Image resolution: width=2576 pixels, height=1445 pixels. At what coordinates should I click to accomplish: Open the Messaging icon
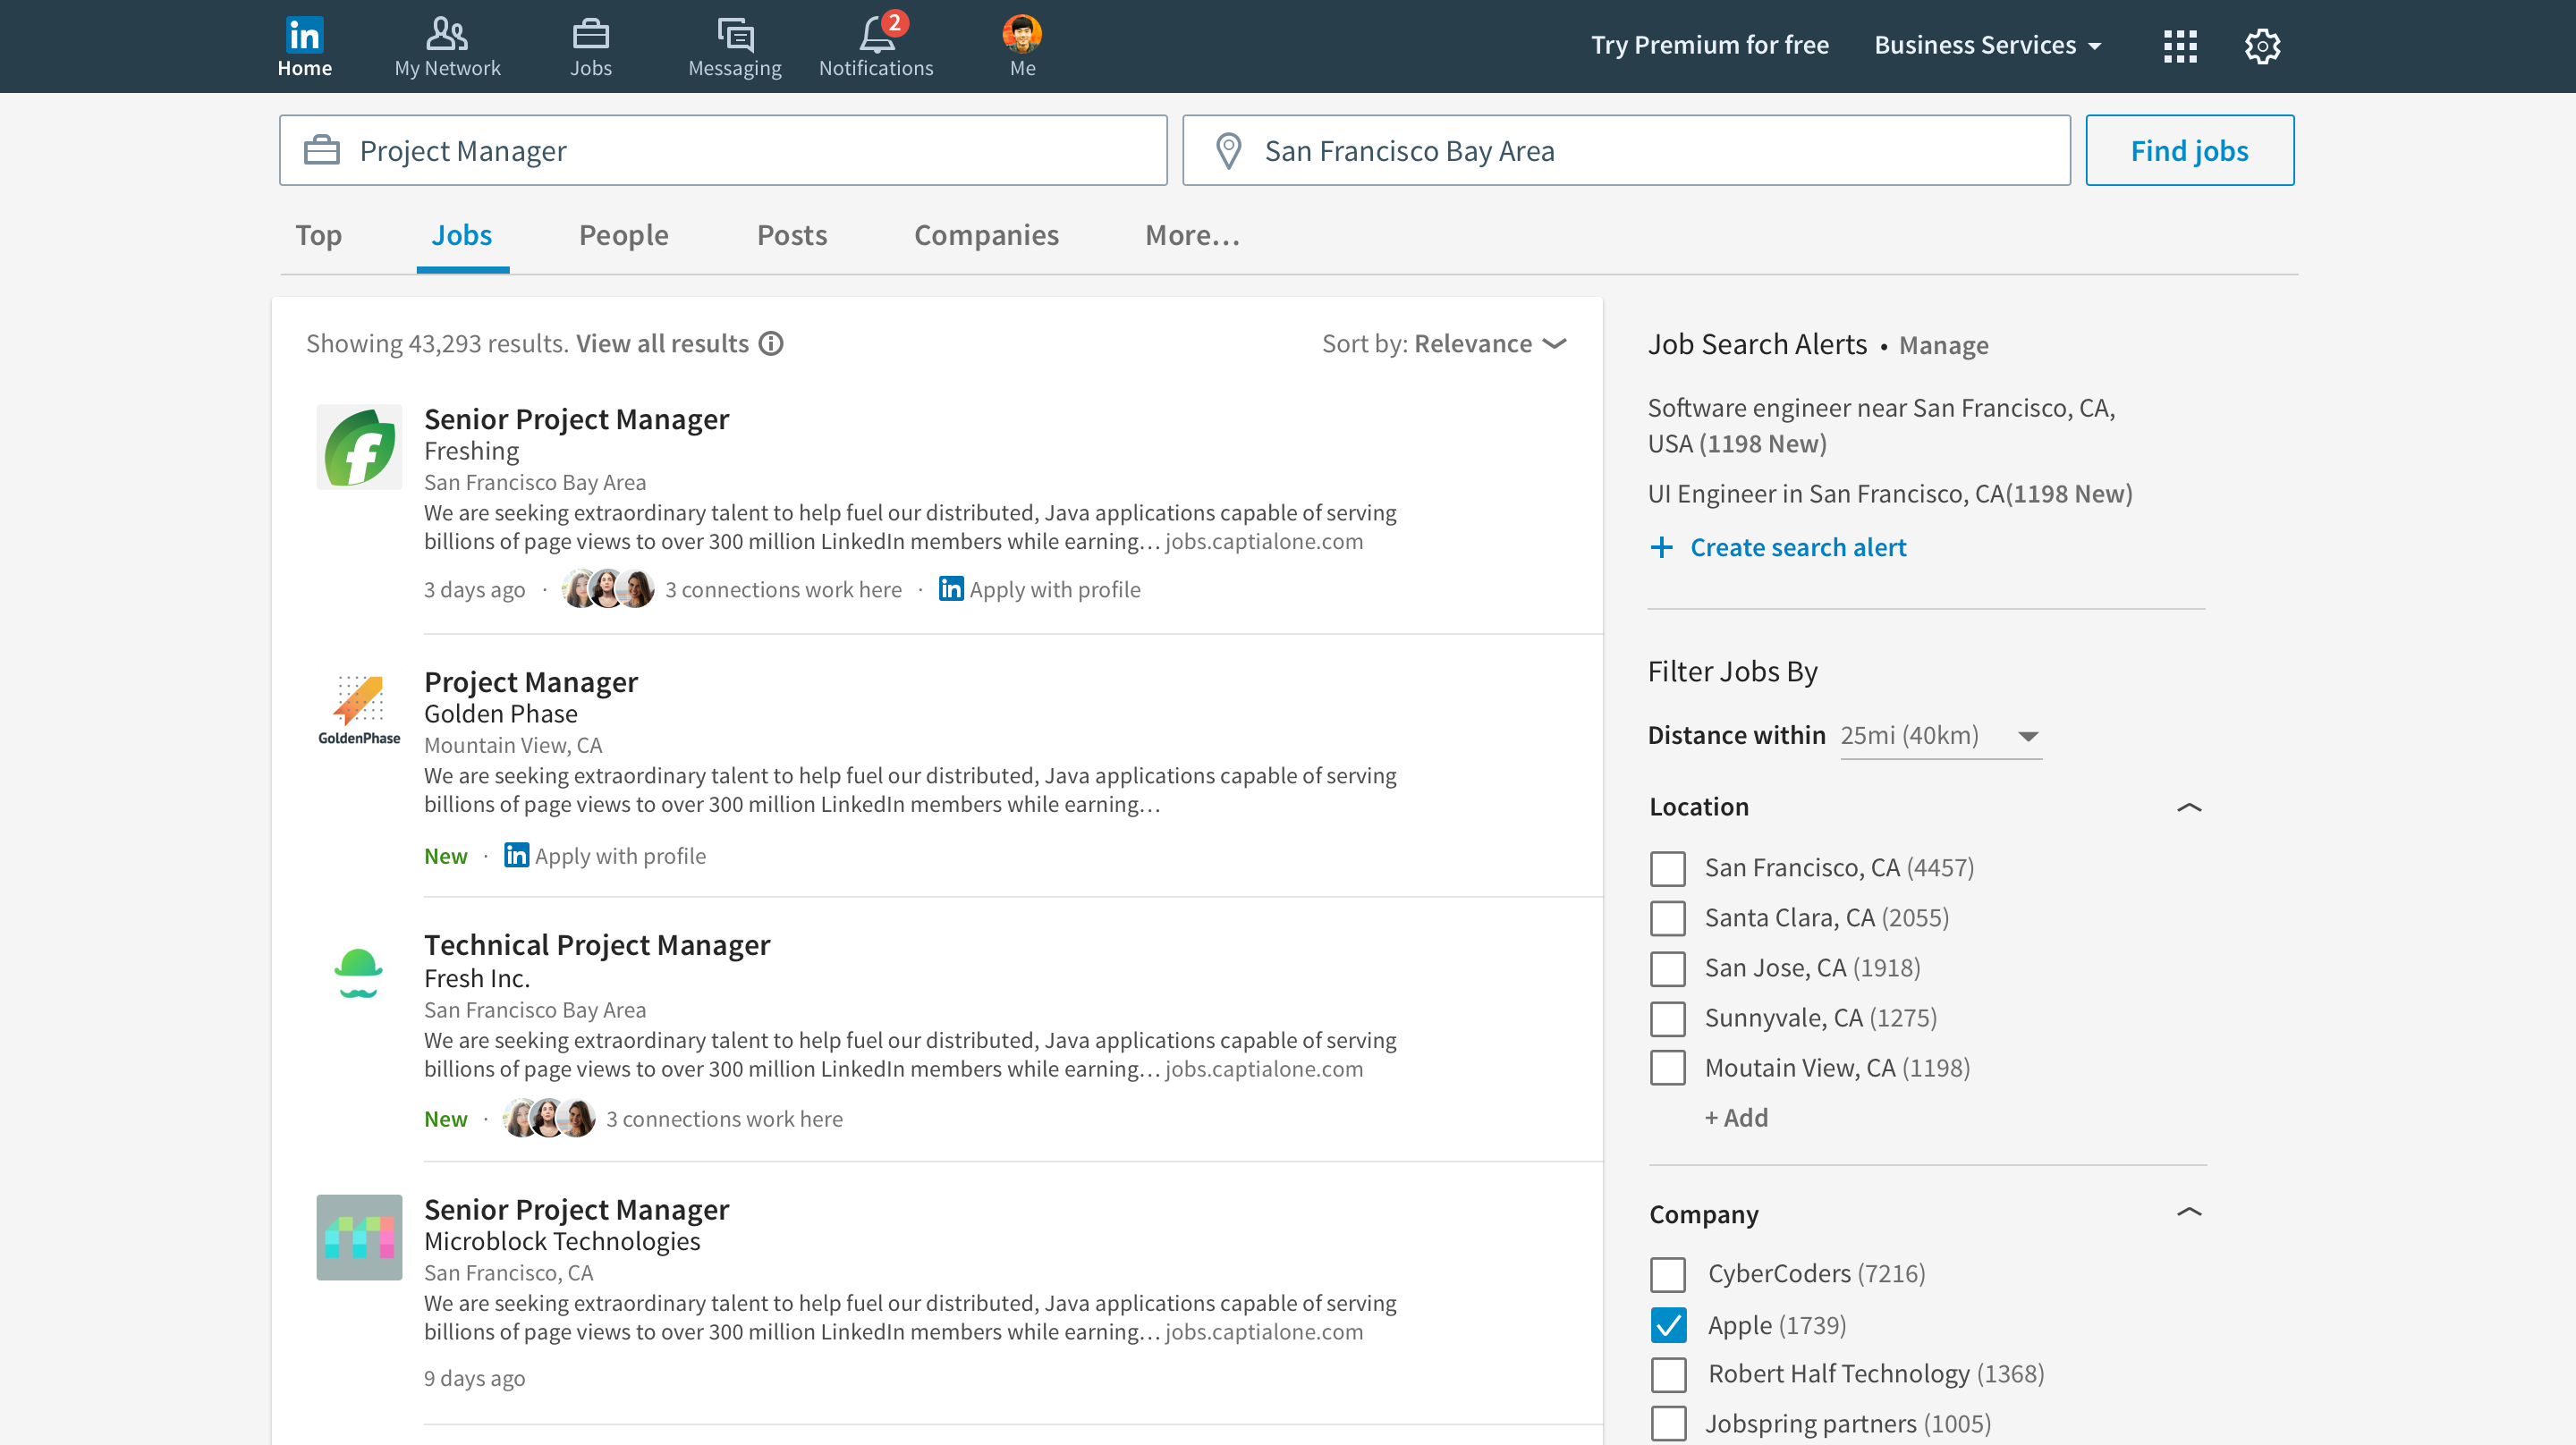point(735,35)
